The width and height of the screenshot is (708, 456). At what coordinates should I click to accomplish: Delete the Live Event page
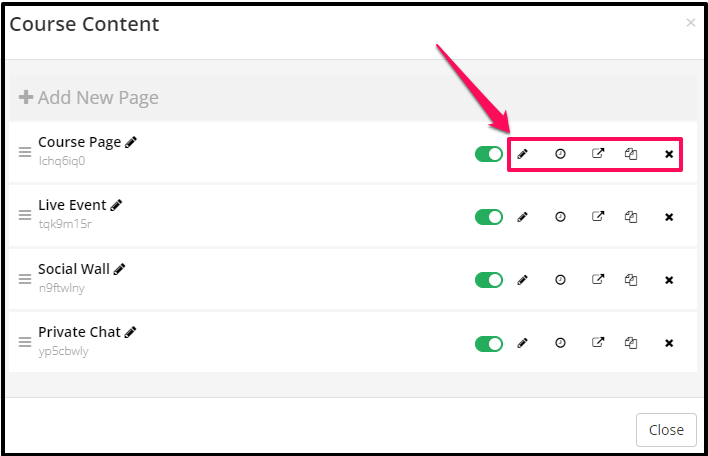[x=669, y=217]
